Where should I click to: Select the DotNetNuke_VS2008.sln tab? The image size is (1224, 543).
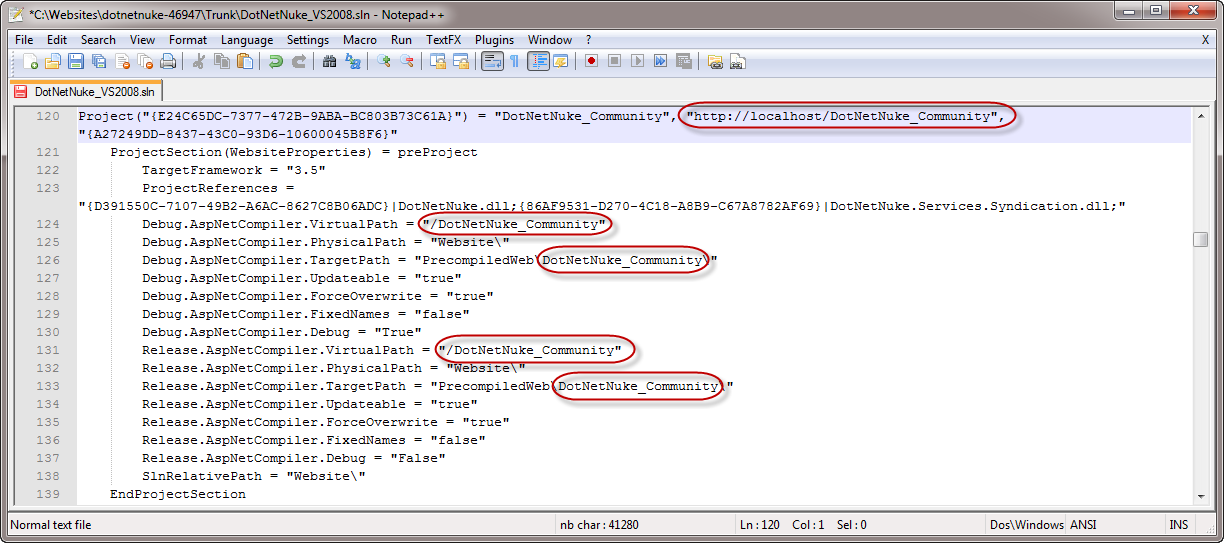pos(84,91)
